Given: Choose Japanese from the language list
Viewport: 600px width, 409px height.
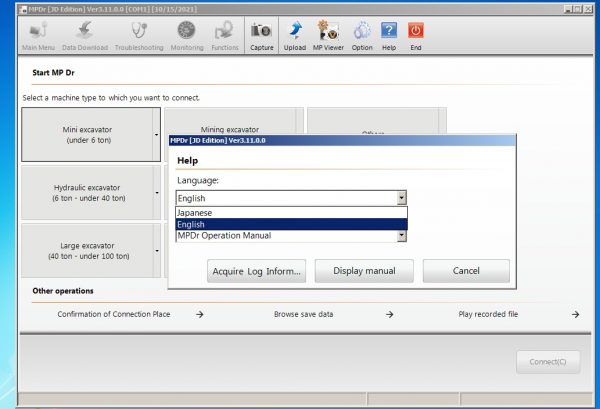Looking at the screenshot, I should pos(292,213).
